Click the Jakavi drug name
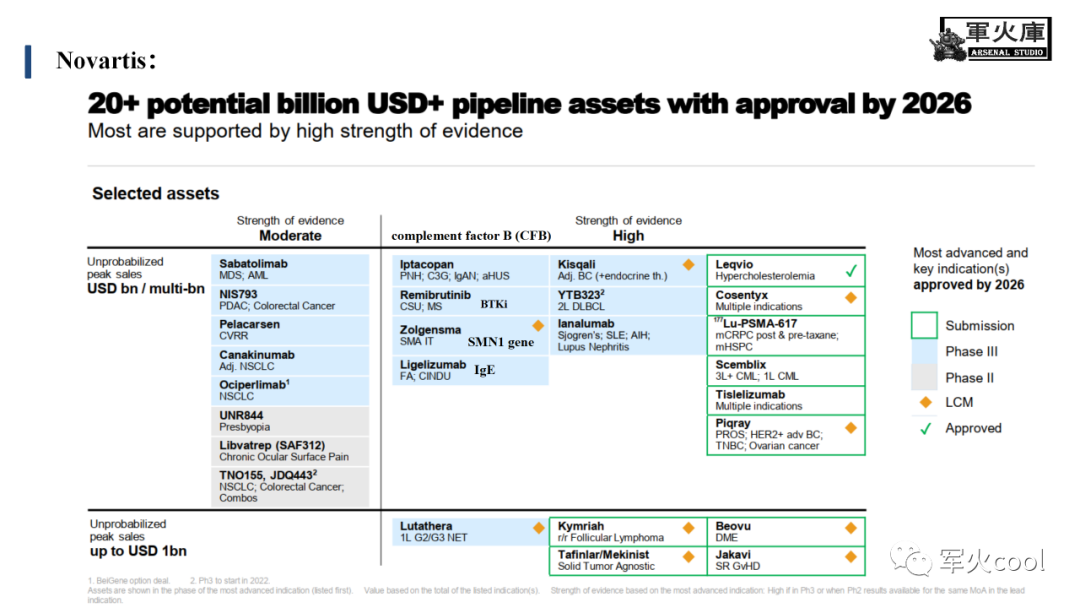The image size is (1080, 608). click(x=733, y=554)
